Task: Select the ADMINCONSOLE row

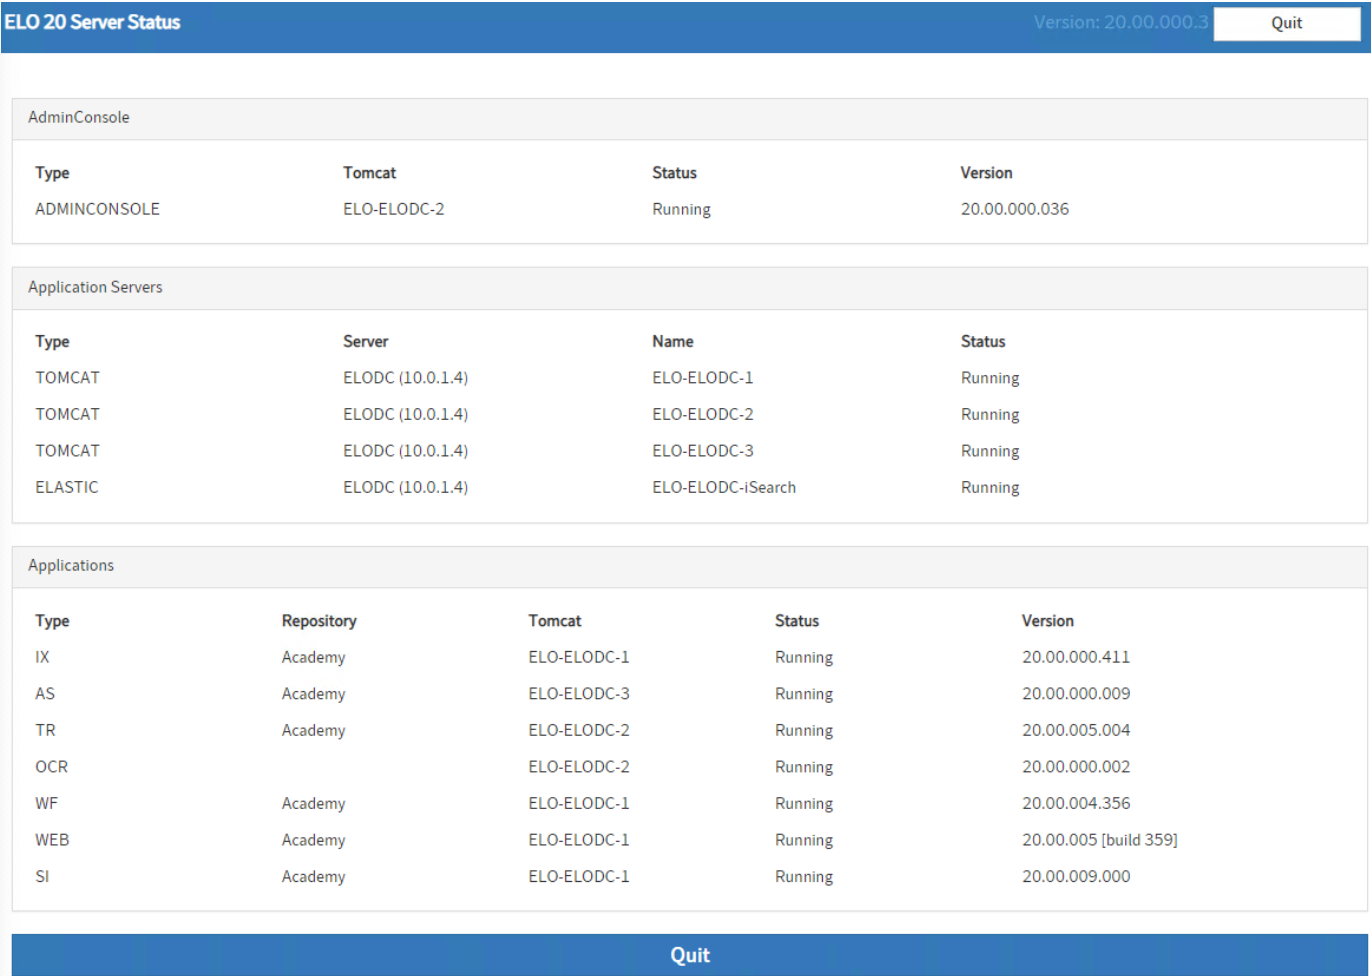Action: pos(97,209)
